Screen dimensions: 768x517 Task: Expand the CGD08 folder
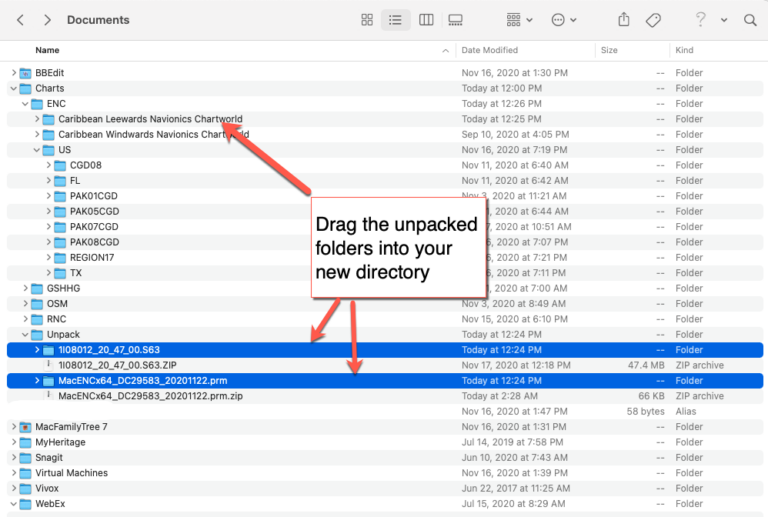point(49,165)
